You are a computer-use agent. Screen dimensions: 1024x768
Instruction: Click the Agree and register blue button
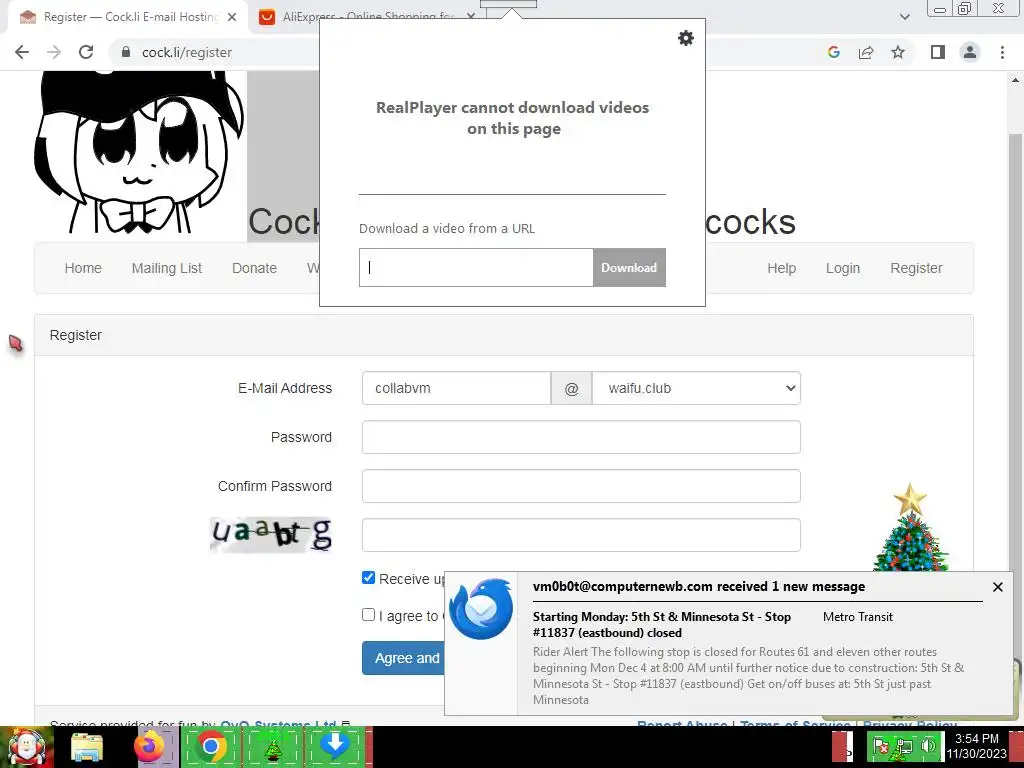(403, 658)
